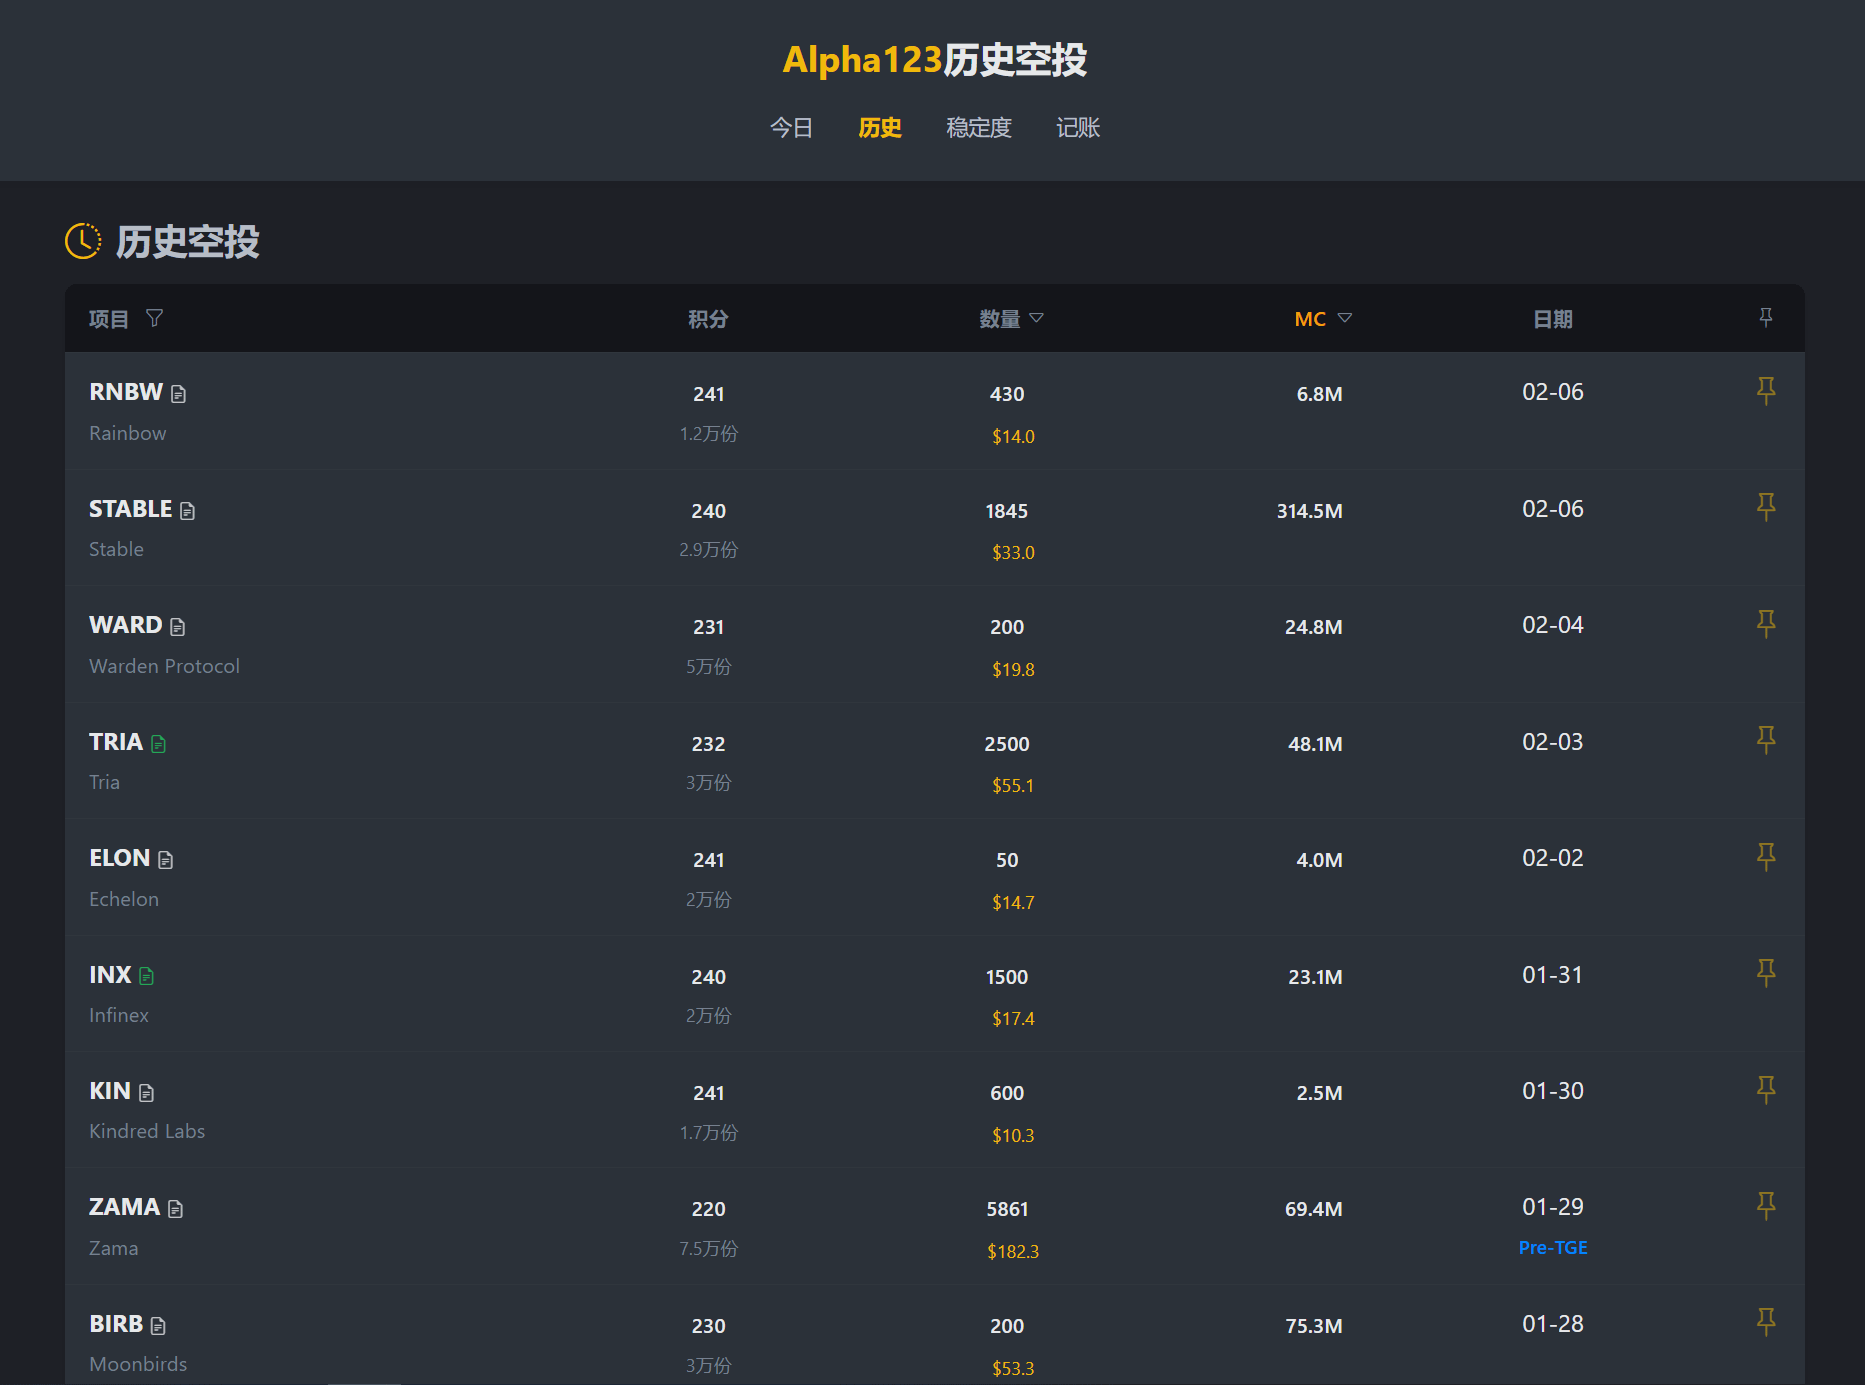Click the Pre-TGE label in ZAMA row
Image resolution: width=1865 pixels, height=1385 pixels.
[1553, 1248]
